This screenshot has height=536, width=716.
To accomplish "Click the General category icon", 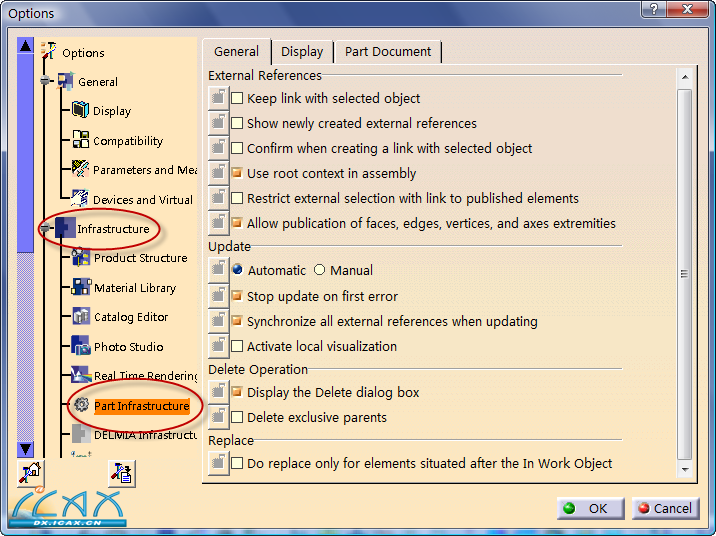I will coord(66,81).
